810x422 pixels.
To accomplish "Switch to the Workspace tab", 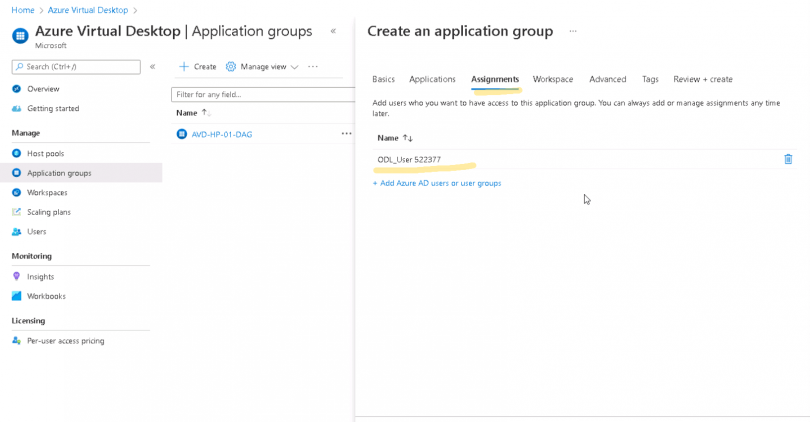I will 553,79.
